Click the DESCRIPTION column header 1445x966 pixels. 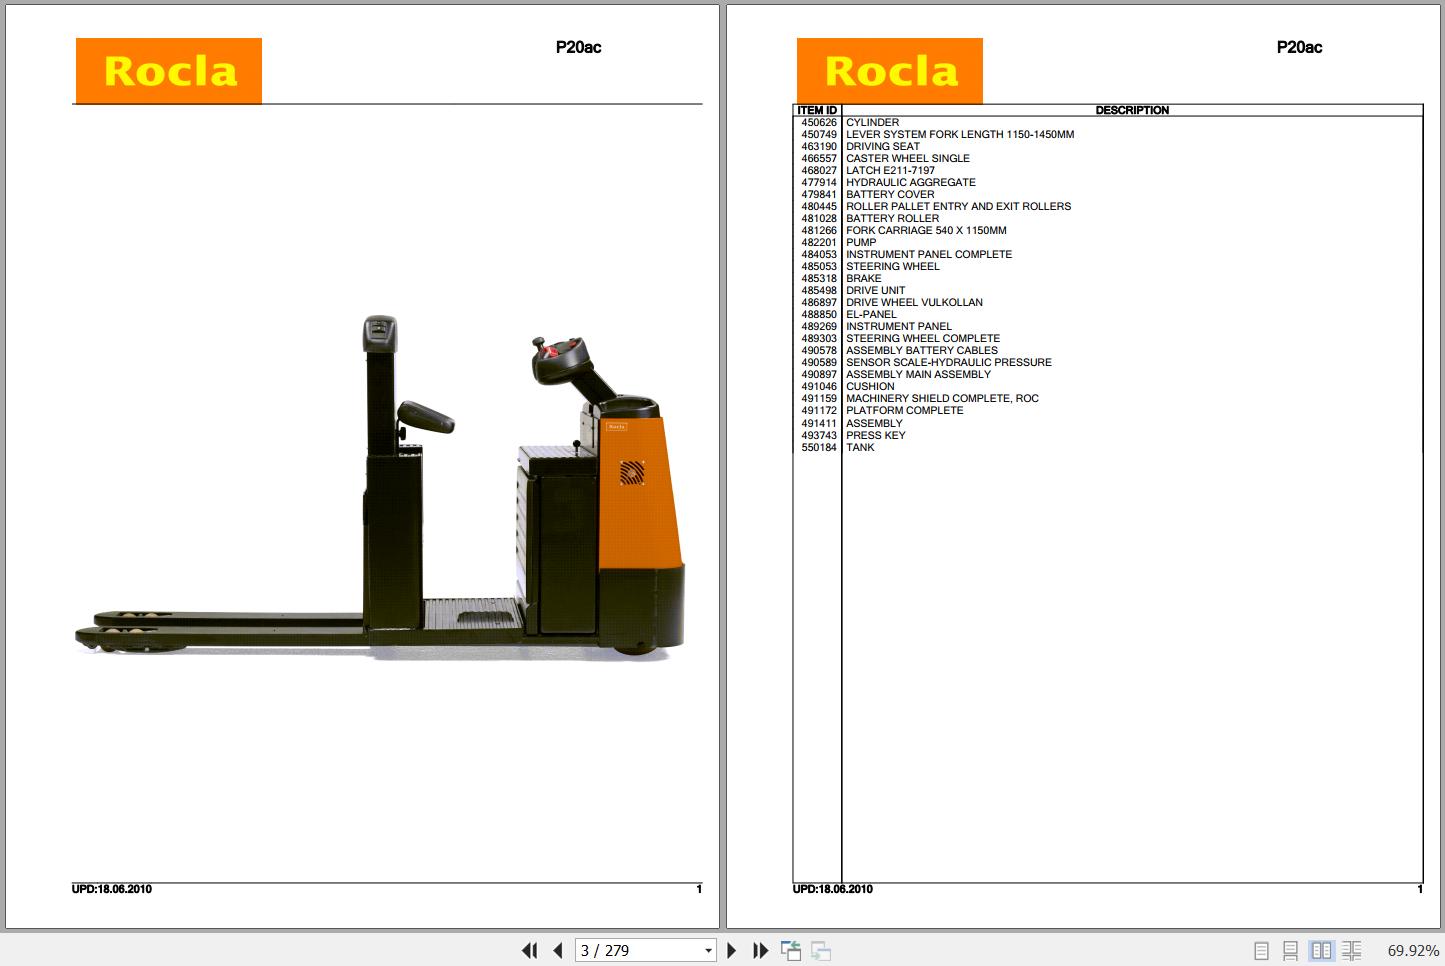[1133, 110]
